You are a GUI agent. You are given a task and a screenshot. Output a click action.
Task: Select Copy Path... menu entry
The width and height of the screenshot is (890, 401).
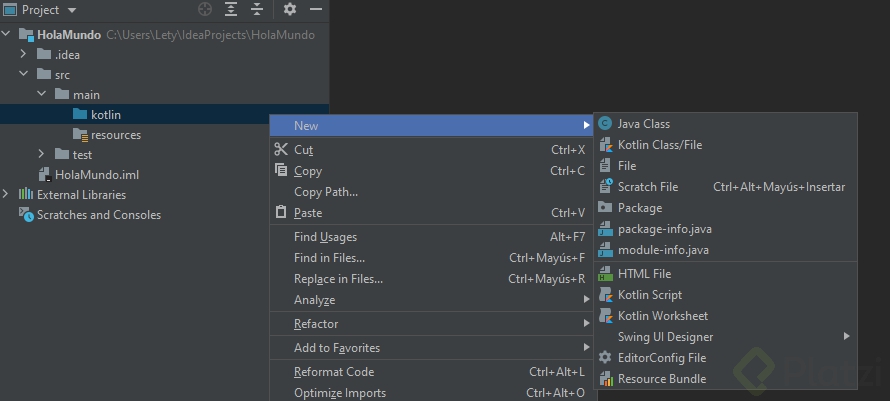tap(431, 192)
